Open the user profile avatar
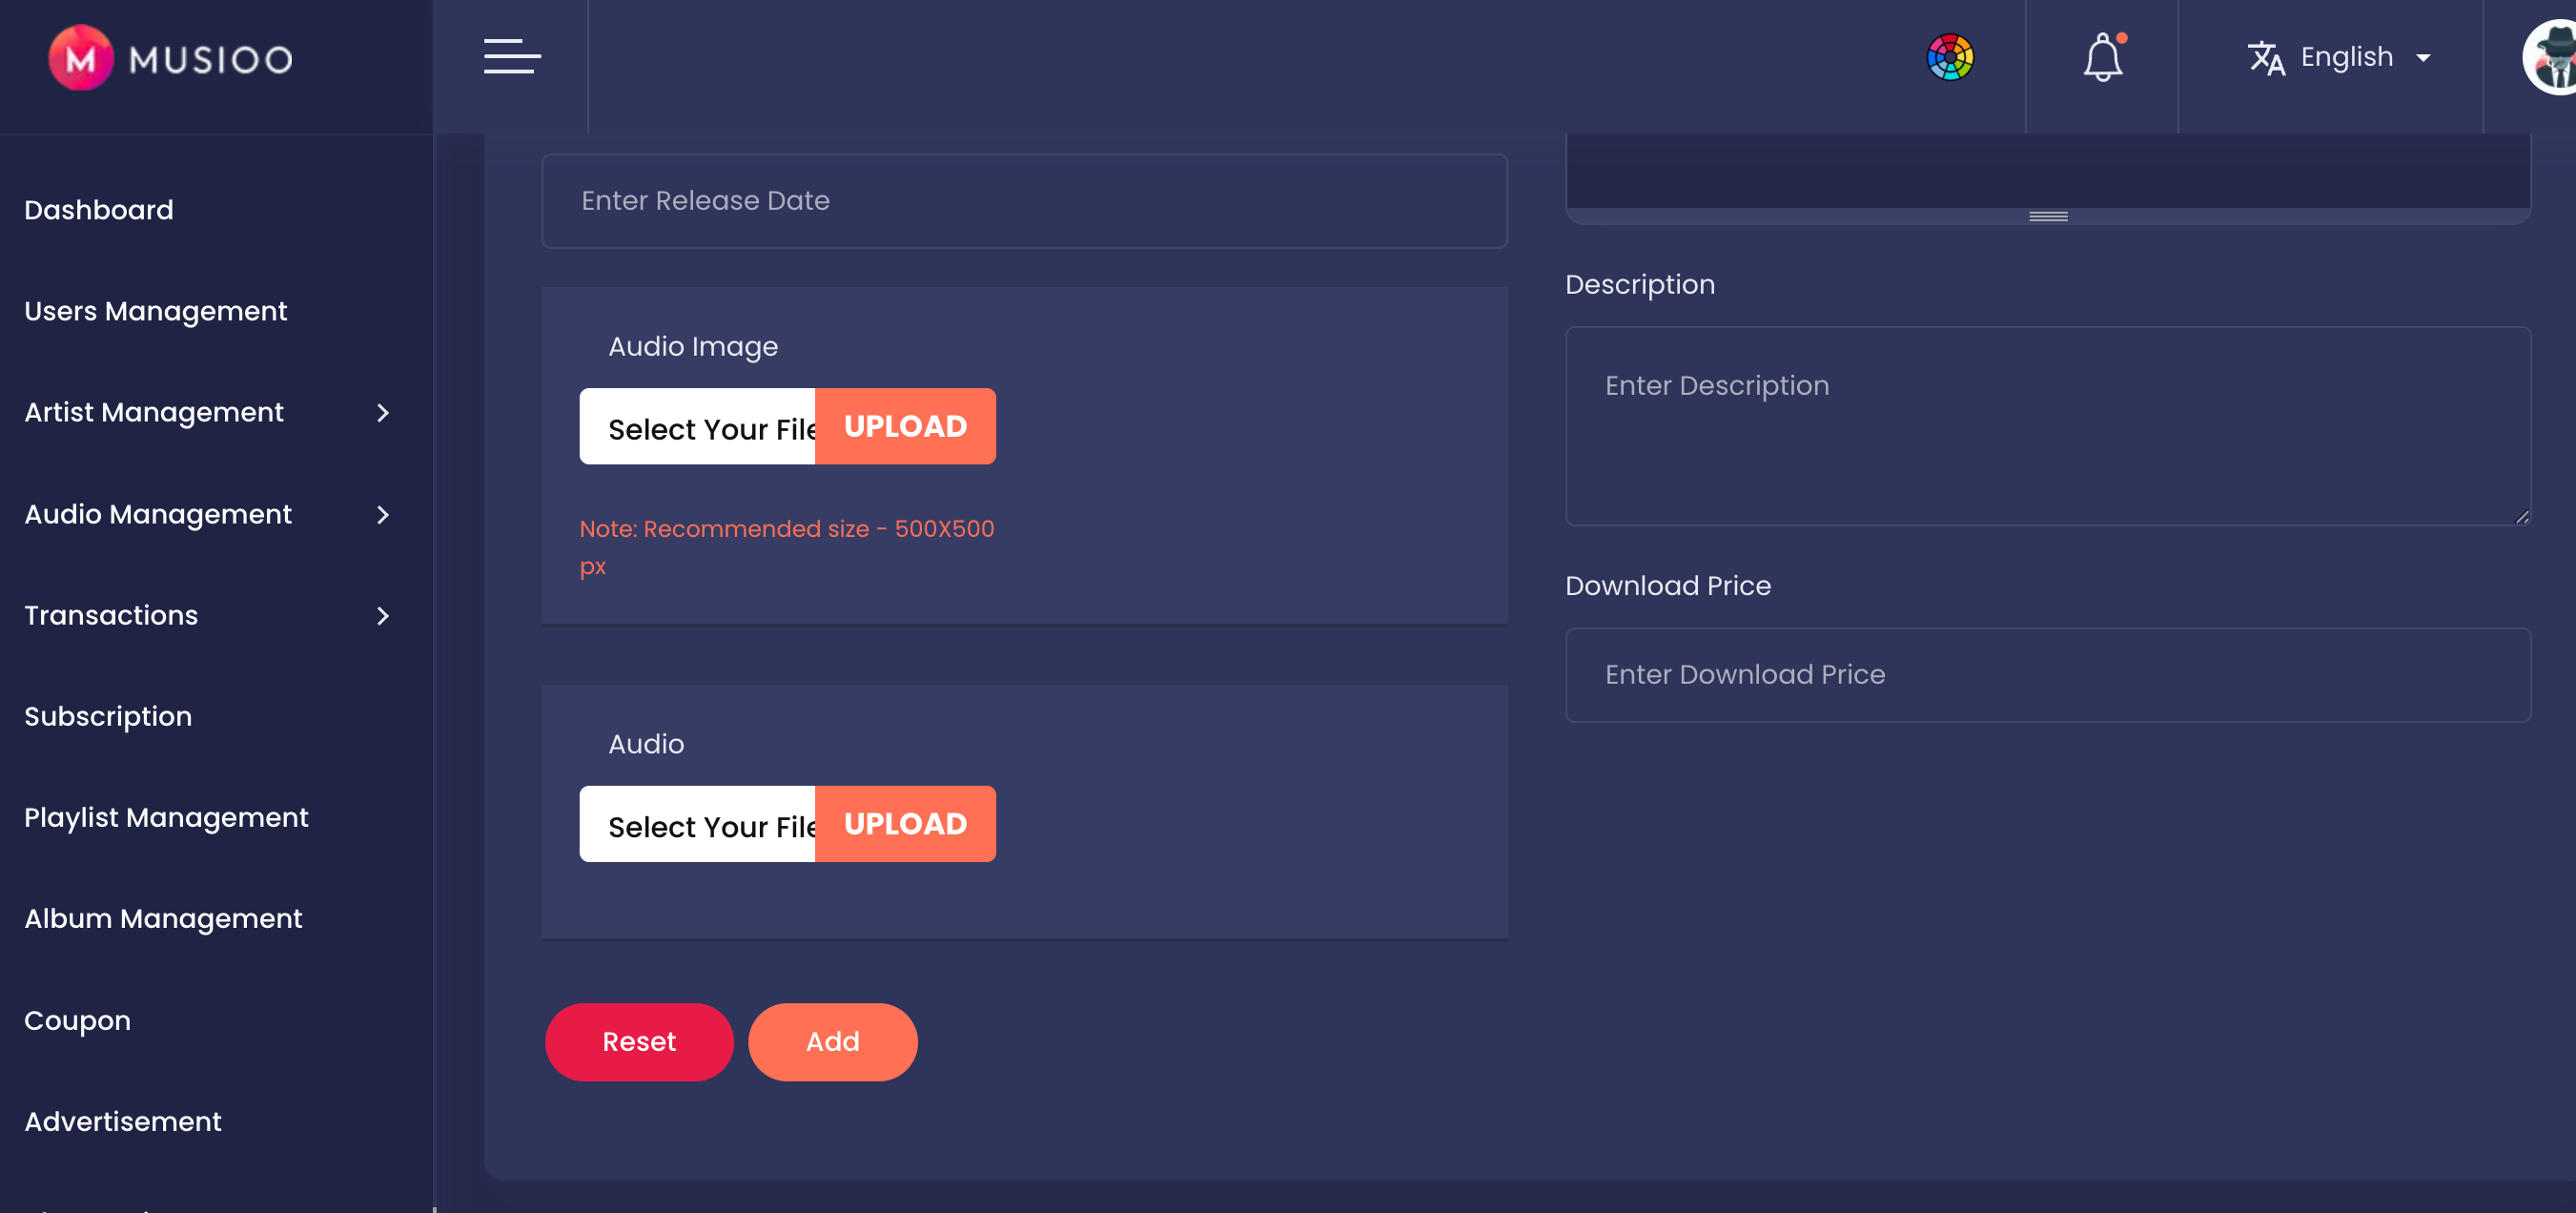Viewport: 2576px width, 1213px height. (2550, 57)
